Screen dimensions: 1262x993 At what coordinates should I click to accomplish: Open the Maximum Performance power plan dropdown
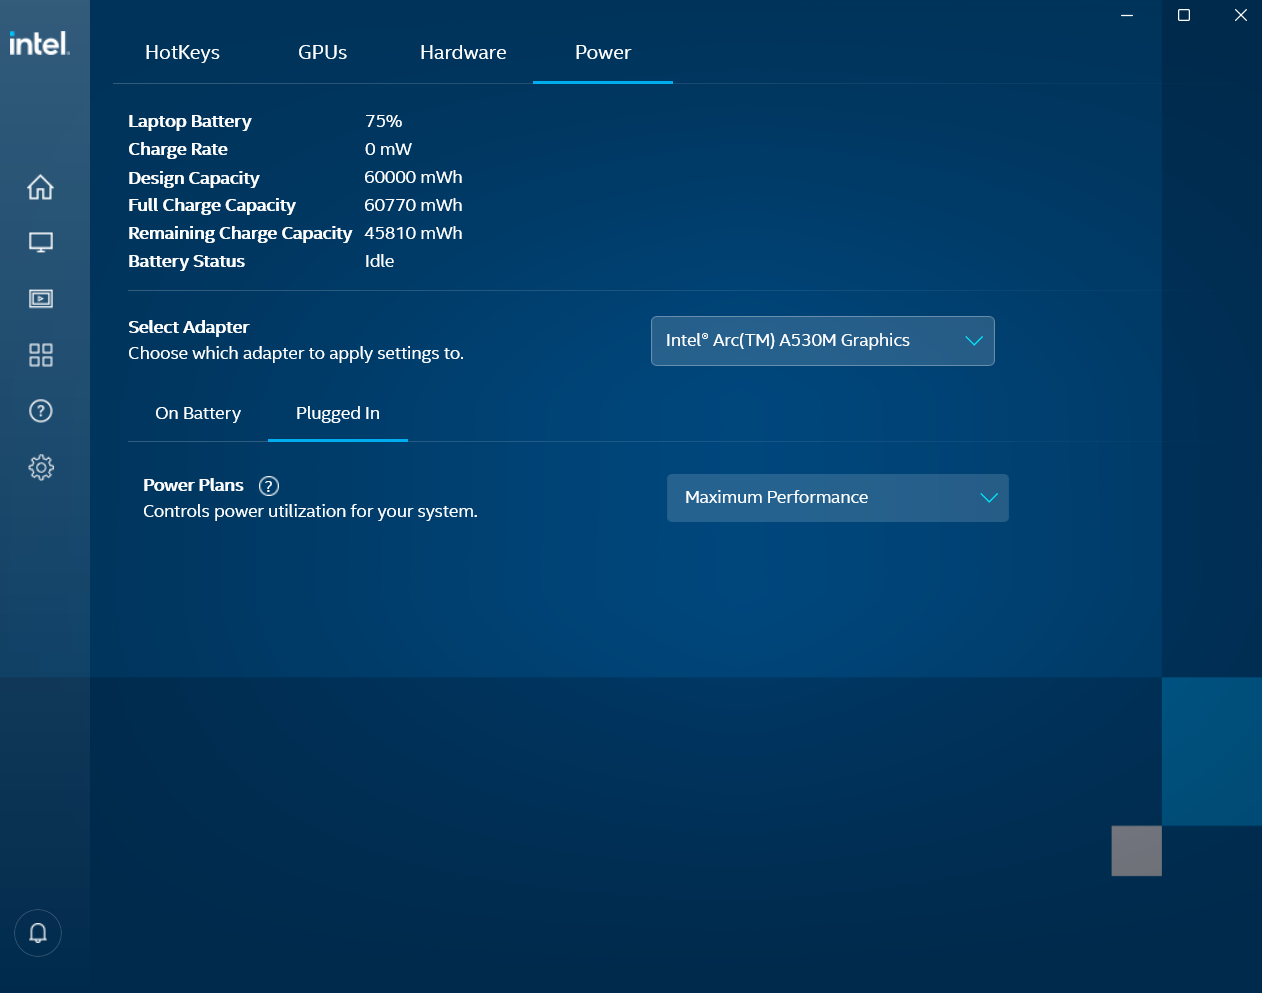coord(837,498)
